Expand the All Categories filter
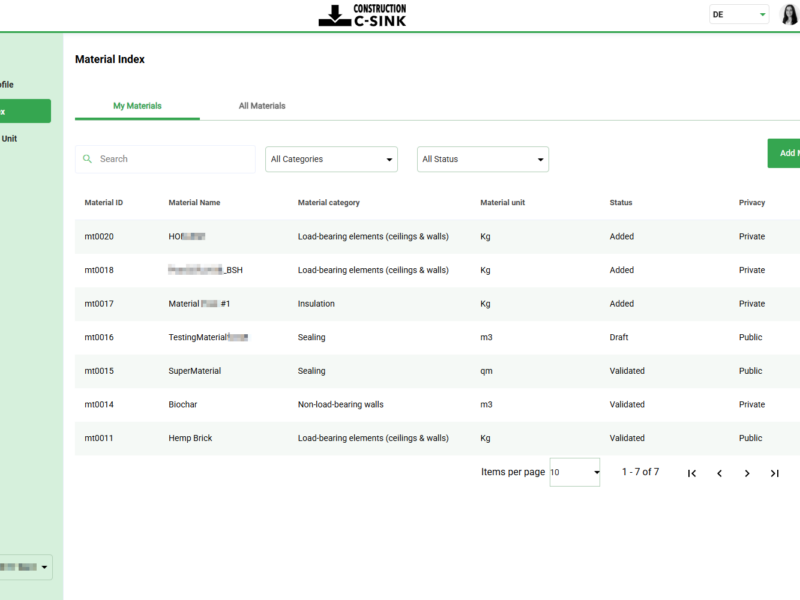Image resolution: width=800 pixels, height=600 pixels. coord(331,159)
